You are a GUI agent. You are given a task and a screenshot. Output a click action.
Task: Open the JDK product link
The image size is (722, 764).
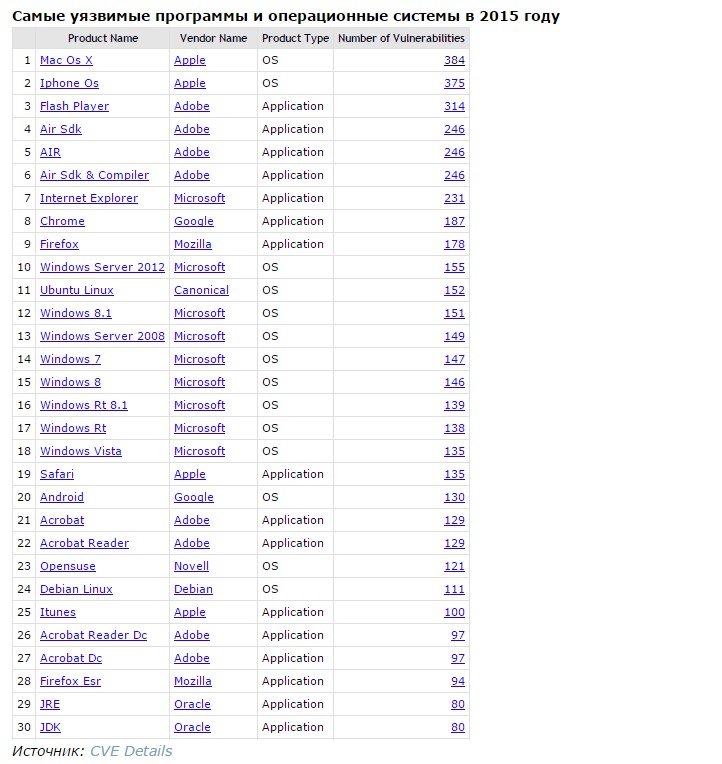click(50, 727)
